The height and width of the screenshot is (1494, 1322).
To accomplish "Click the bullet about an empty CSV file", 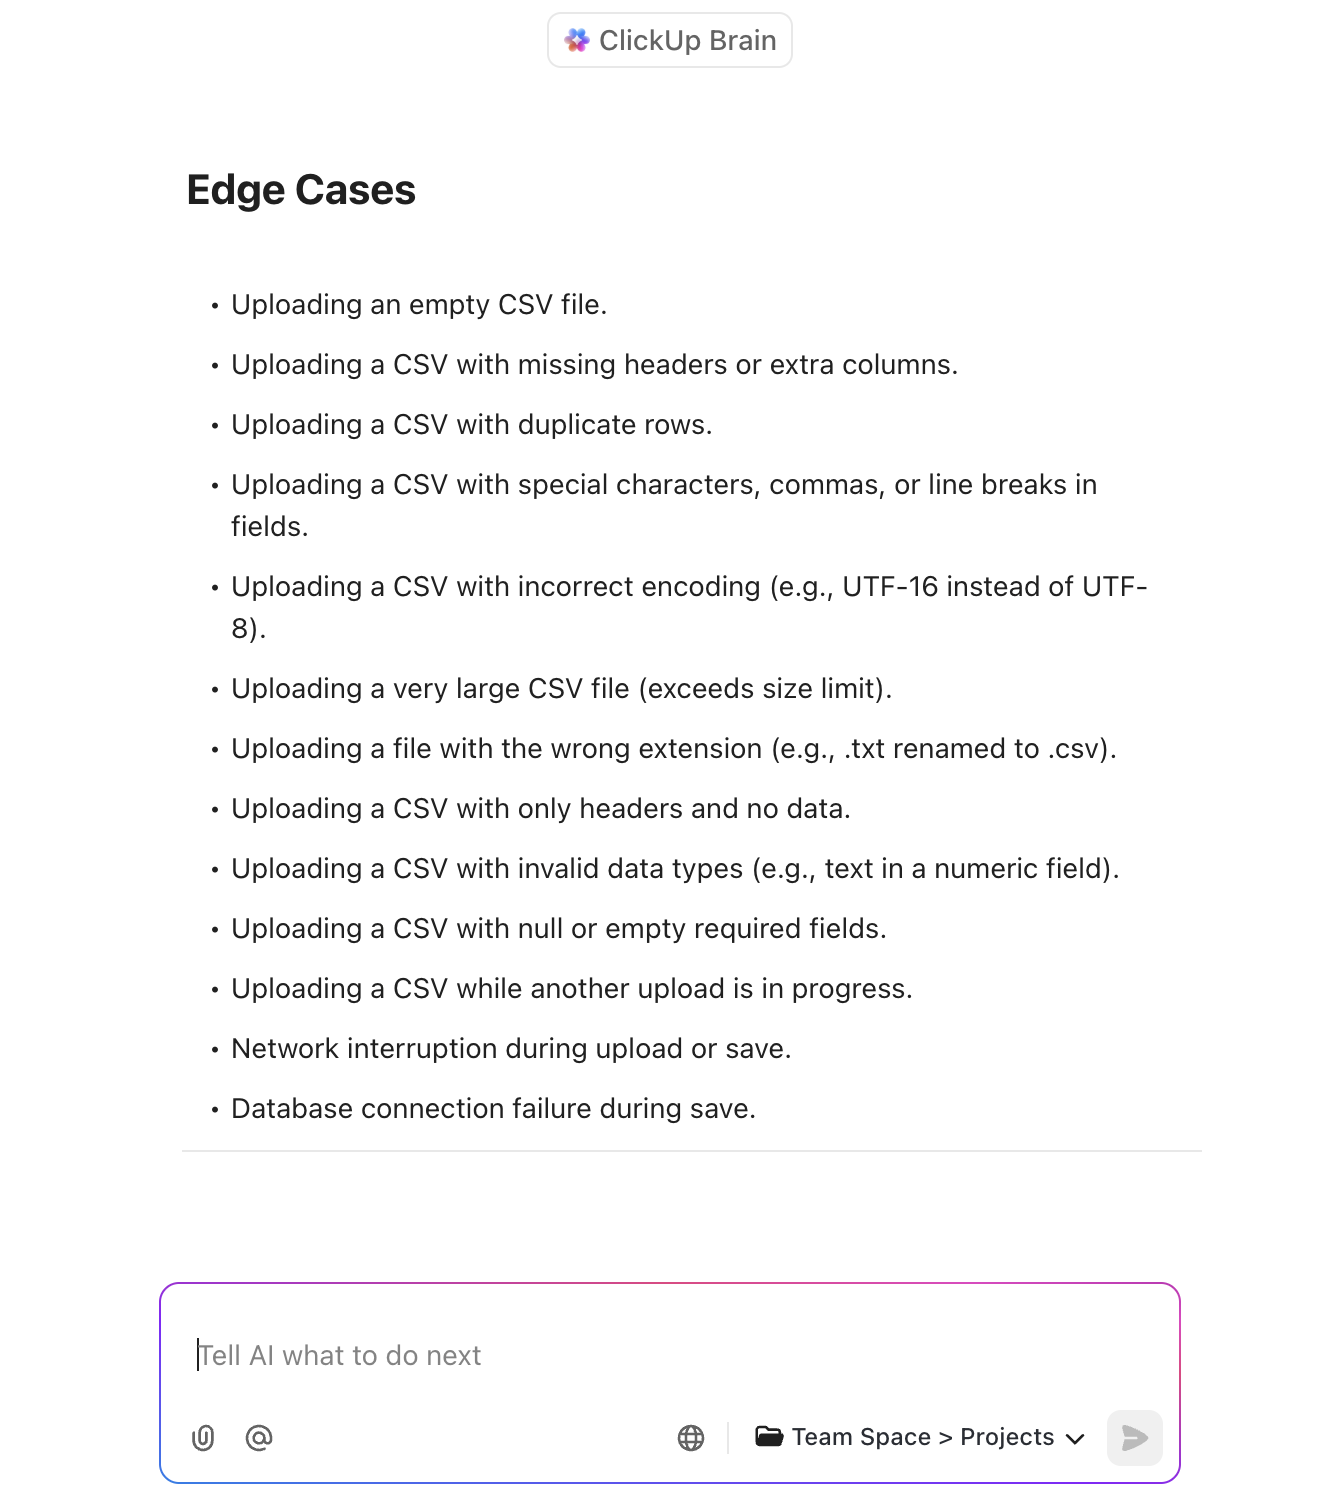I will [x=419, y=305].
